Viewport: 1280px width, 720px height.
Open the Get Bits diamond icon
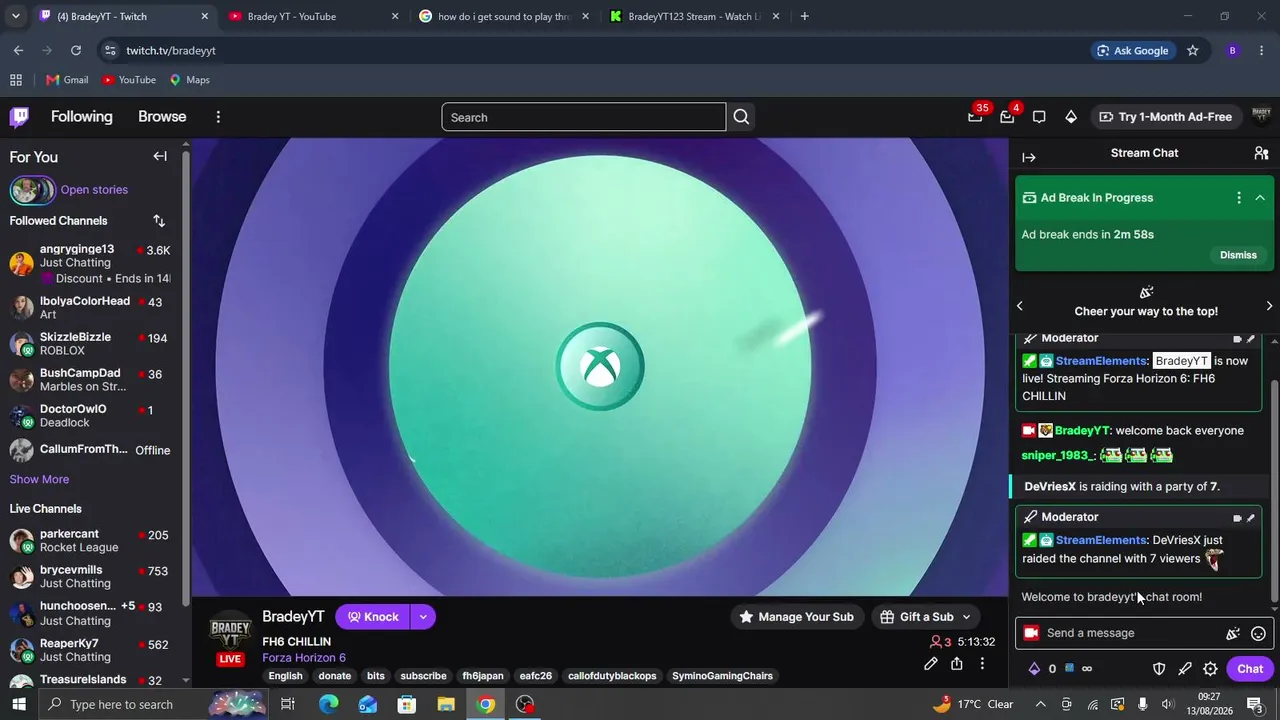click(x=1071, y=117)
